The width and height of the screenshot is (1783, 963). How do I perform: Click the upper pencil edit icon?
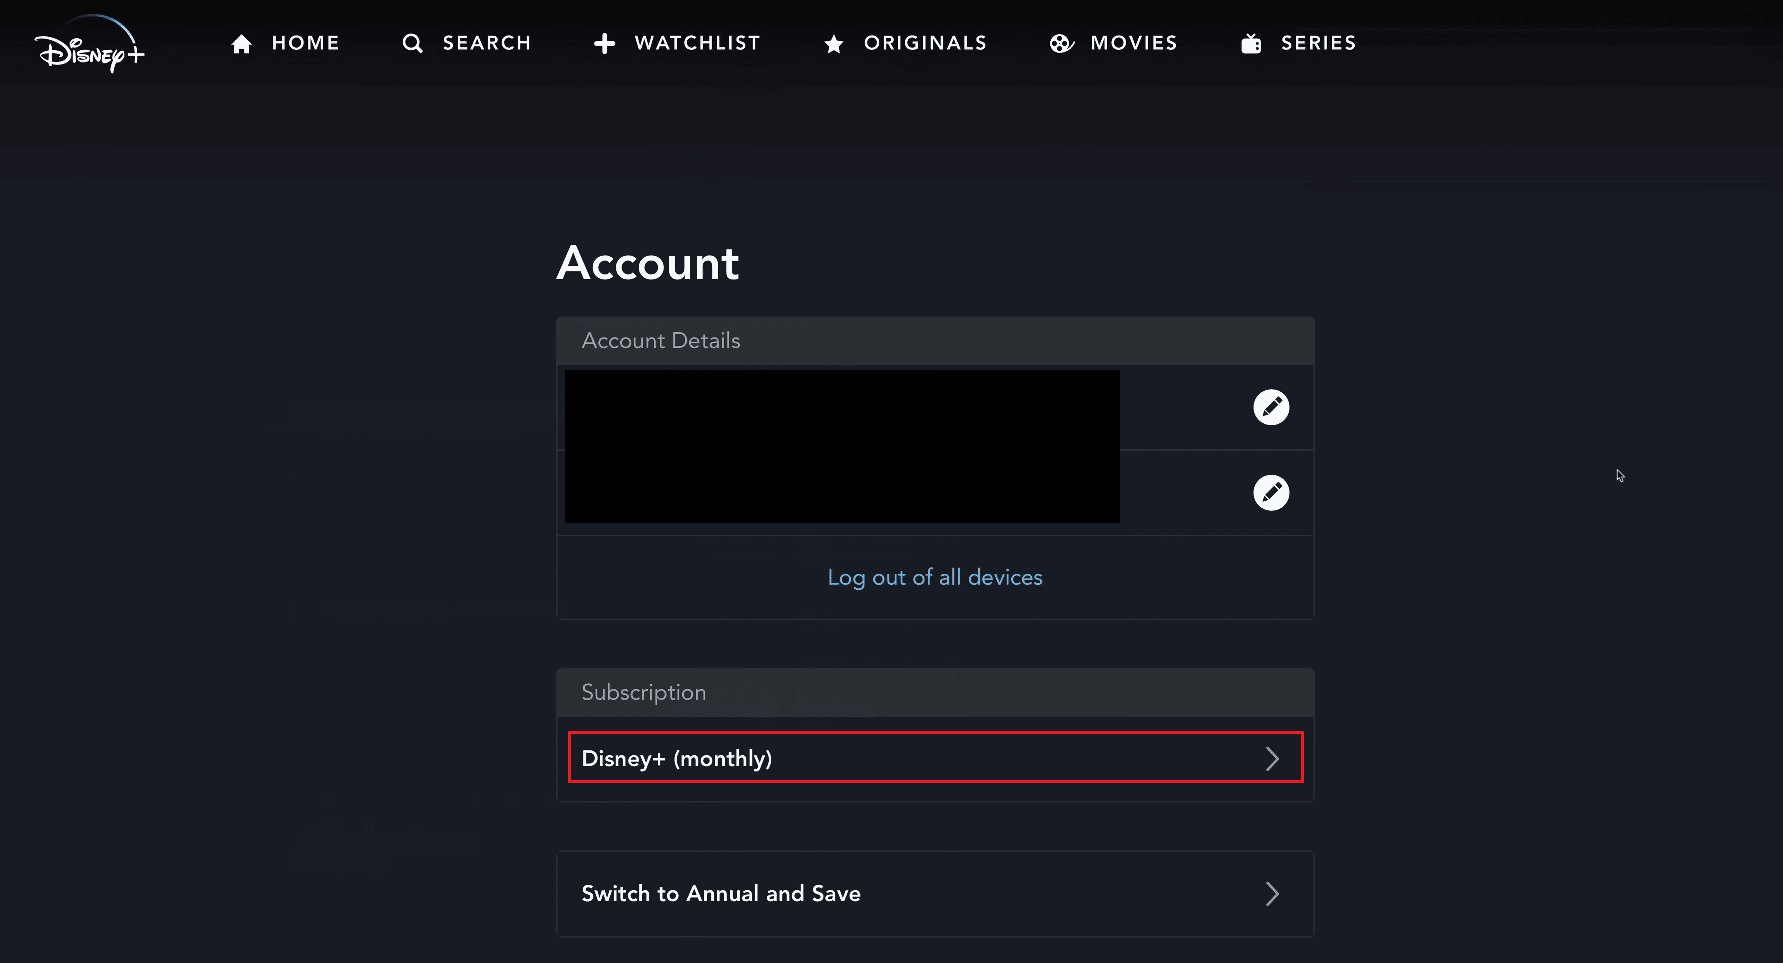(1271, 407)
